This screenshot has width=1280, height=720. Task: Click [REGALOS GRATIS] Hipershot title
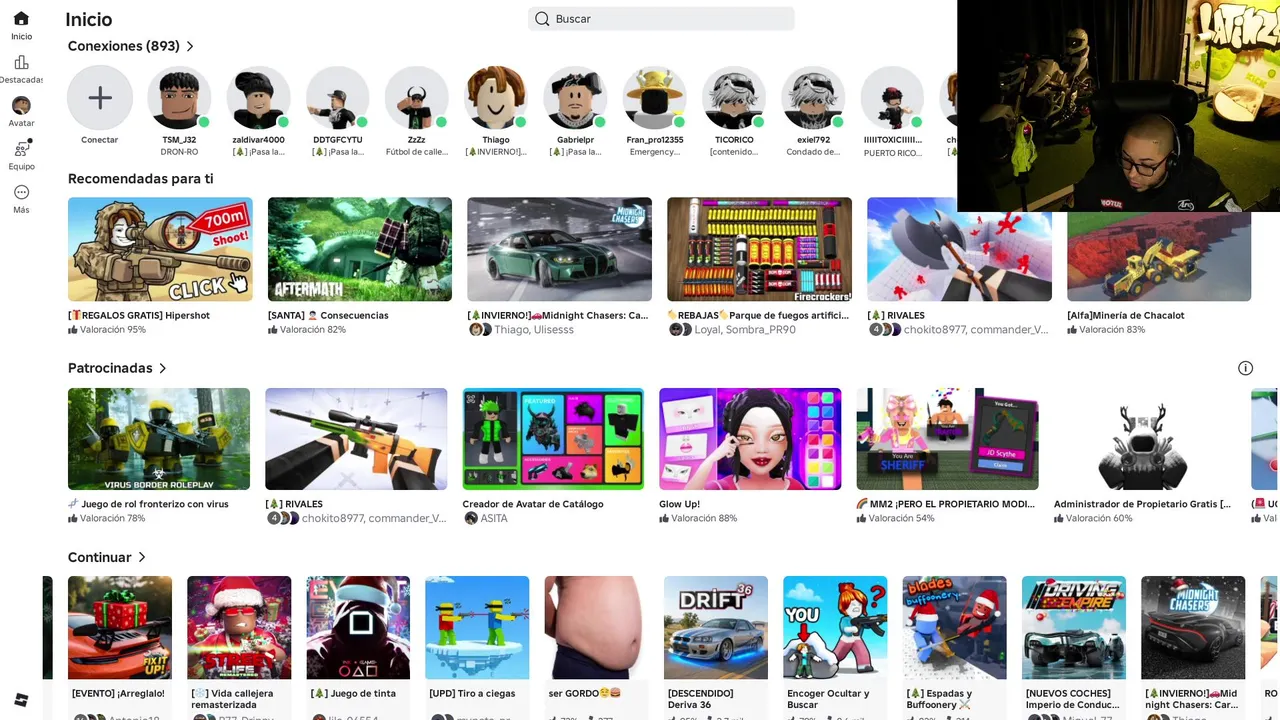point(139,315)
